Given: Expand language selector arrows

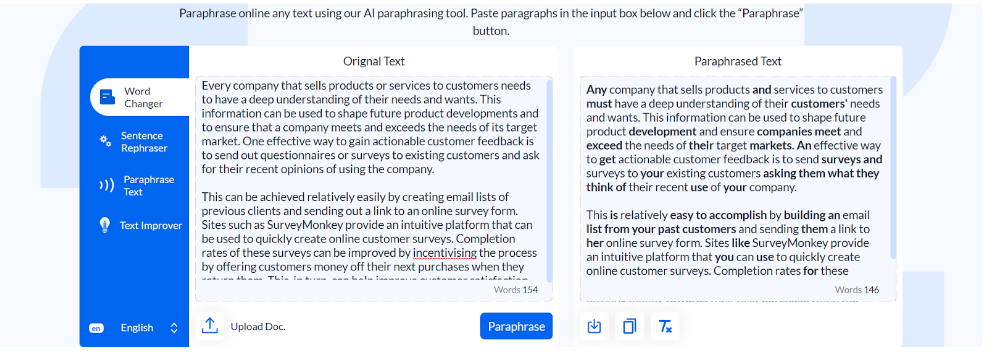Looking at the screenshot, I should (174, 328).
